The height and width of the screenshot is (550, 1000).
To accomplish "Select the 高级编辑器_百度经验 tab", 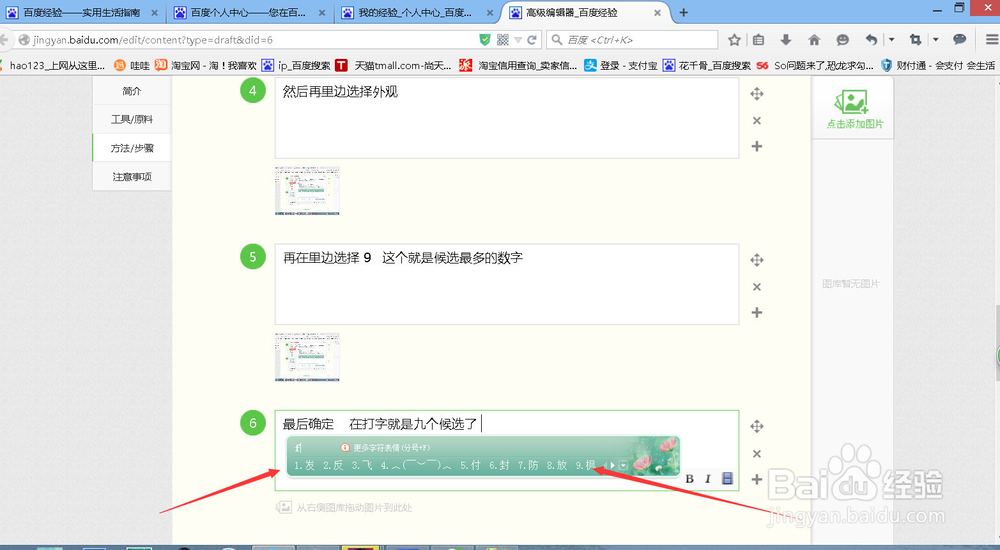I will pos(585,13).
